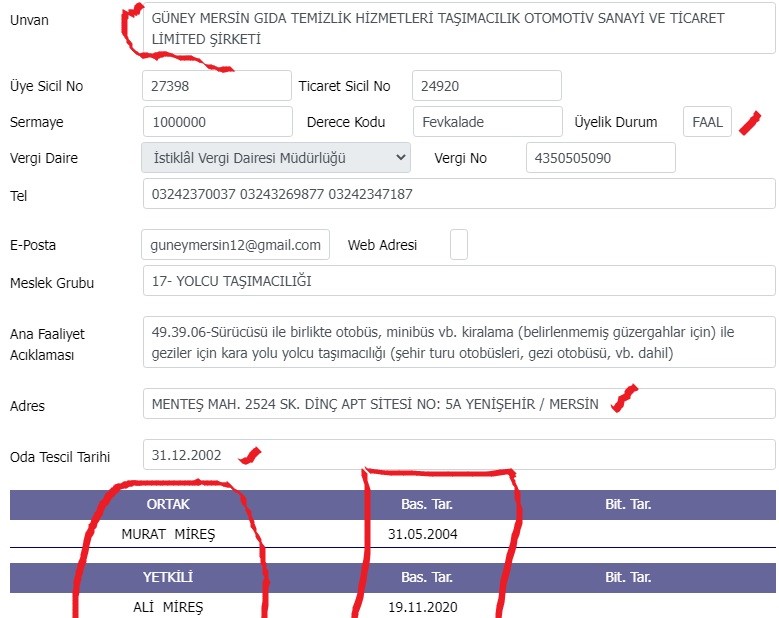Click the Ticaret Sicil No field 24920
Viewport: 779px width, 618px height.
click(487, 86)
